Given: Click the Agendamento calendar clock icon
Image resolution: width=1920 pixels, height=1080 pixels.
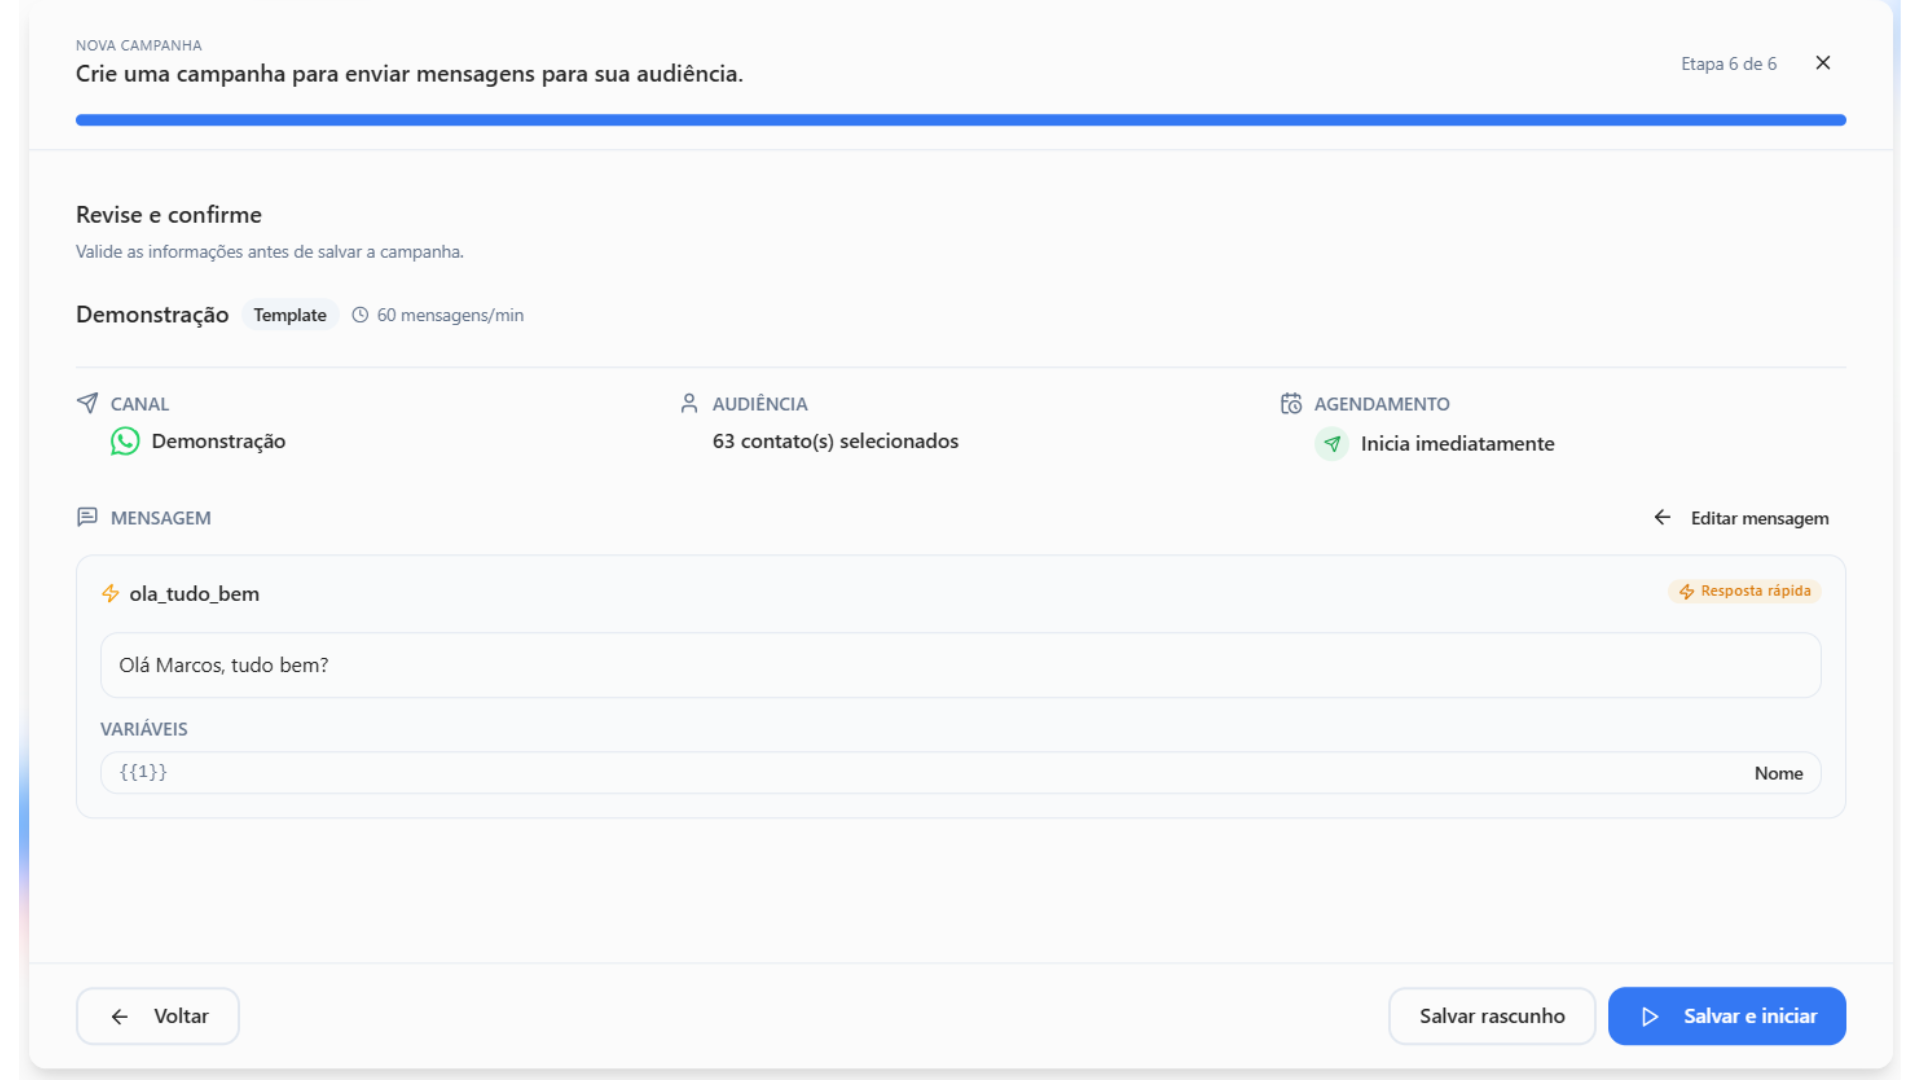Looking at the screenshot, I should 1291,403.
